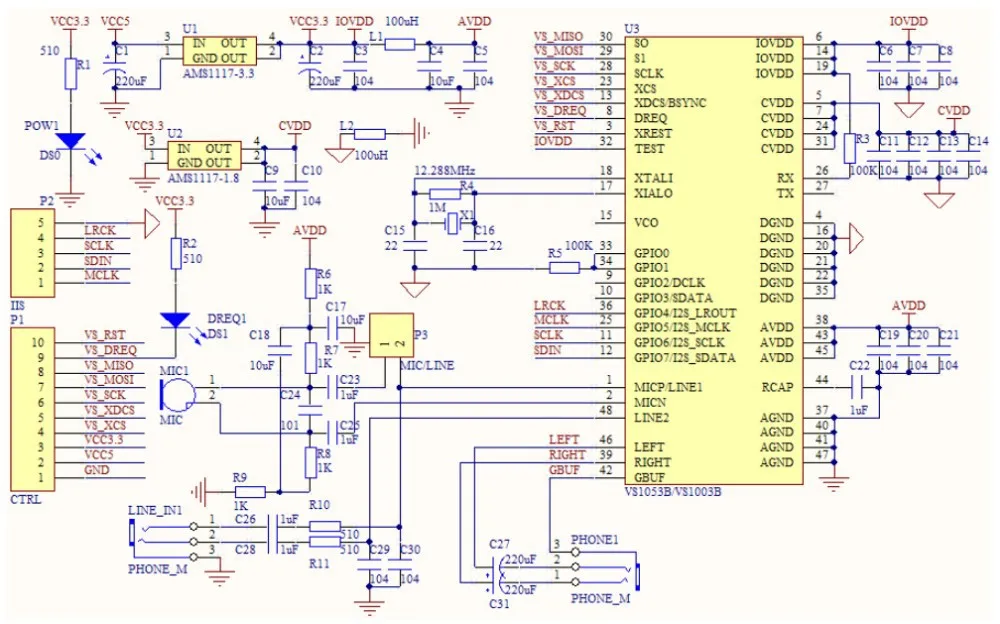Viewport: 1000px width, 624px height.
Task: Click VCC5 label on CTRL connector P1
Action: pos(99,455)
